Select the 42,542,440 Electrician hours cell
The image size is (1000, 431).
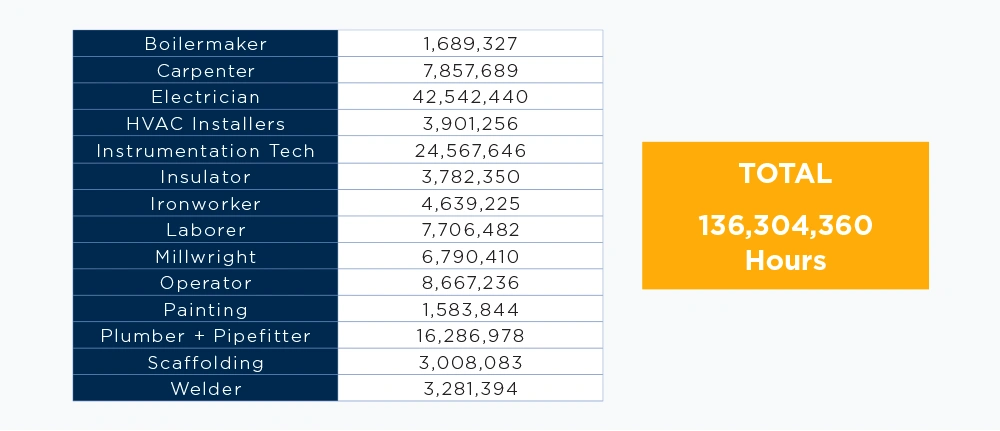[471, 96]
